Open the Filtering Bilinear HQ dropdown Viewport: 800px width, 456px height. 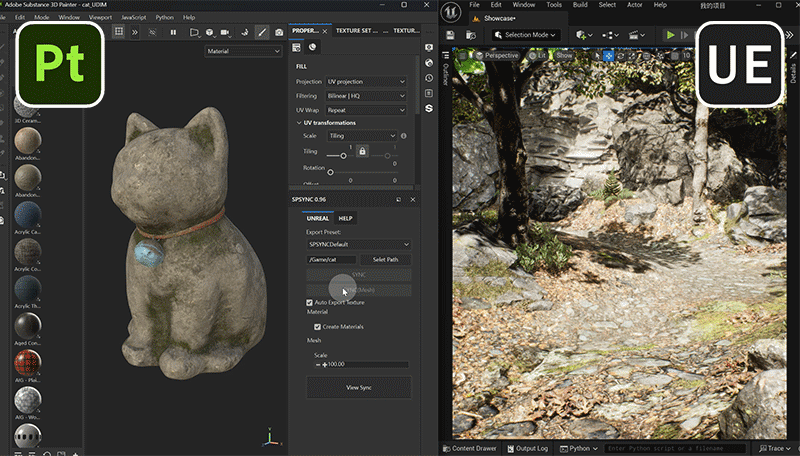(x=366, y=96)
